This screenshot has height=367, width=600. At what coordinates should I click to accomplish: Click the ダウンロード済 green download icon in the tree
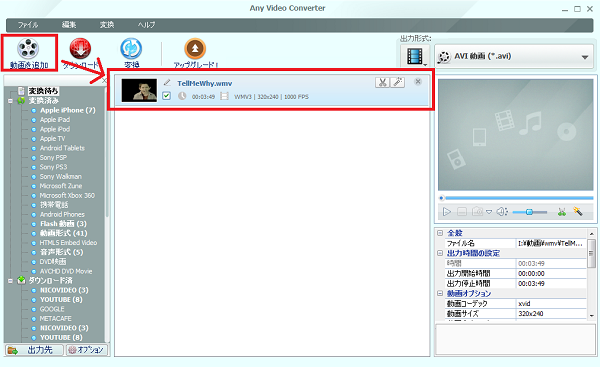[21, 281]
